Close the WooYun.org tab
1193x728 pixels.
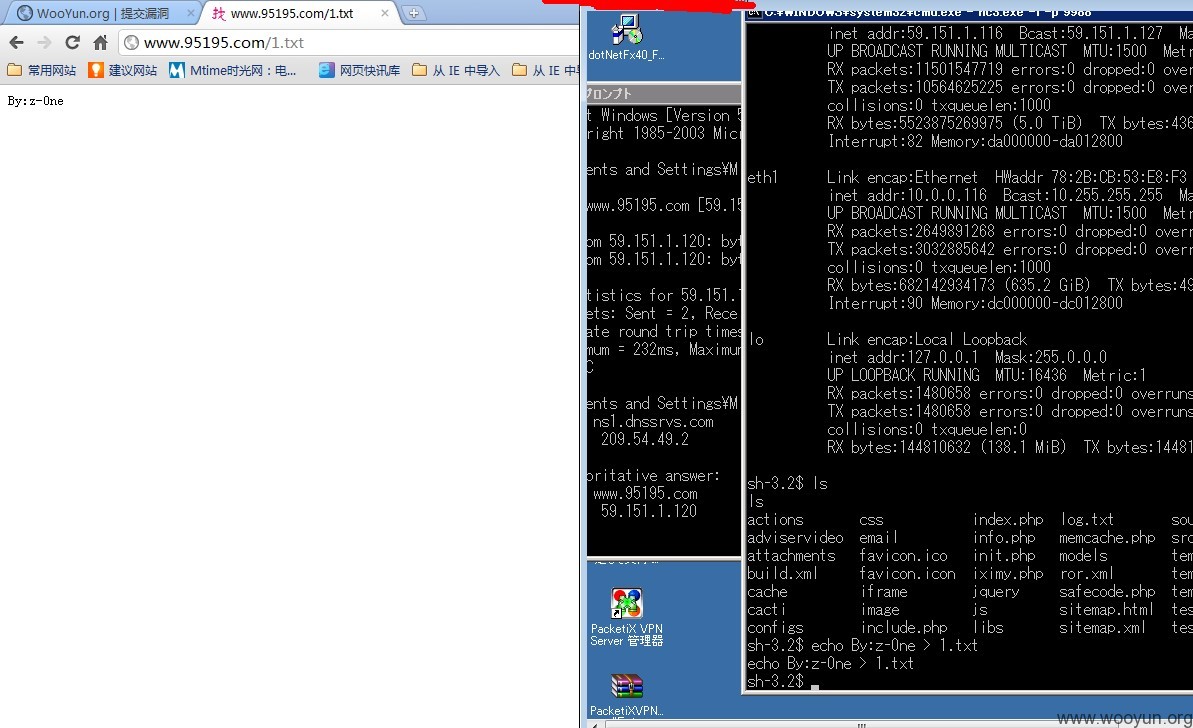190,13
